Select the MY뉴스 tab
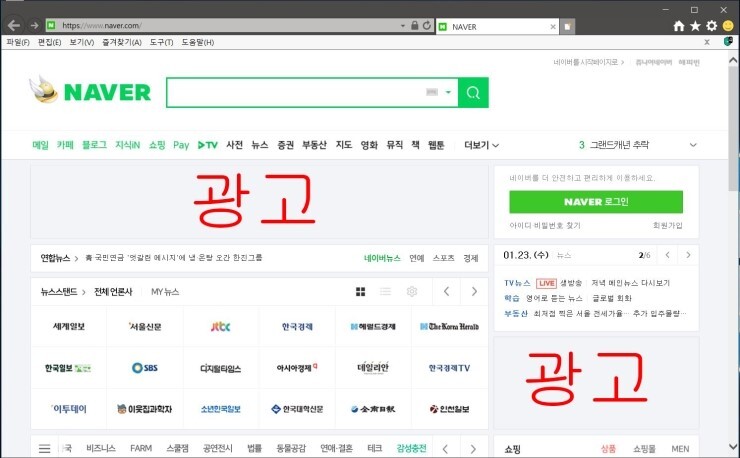This screenshot has height=458, width=740. [x=165, y=292]
